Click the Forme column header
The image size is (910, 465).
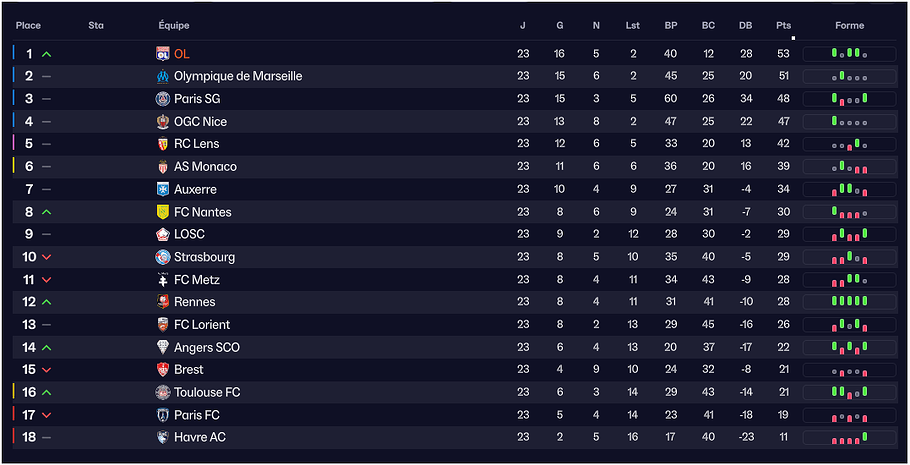coord(849,25)
